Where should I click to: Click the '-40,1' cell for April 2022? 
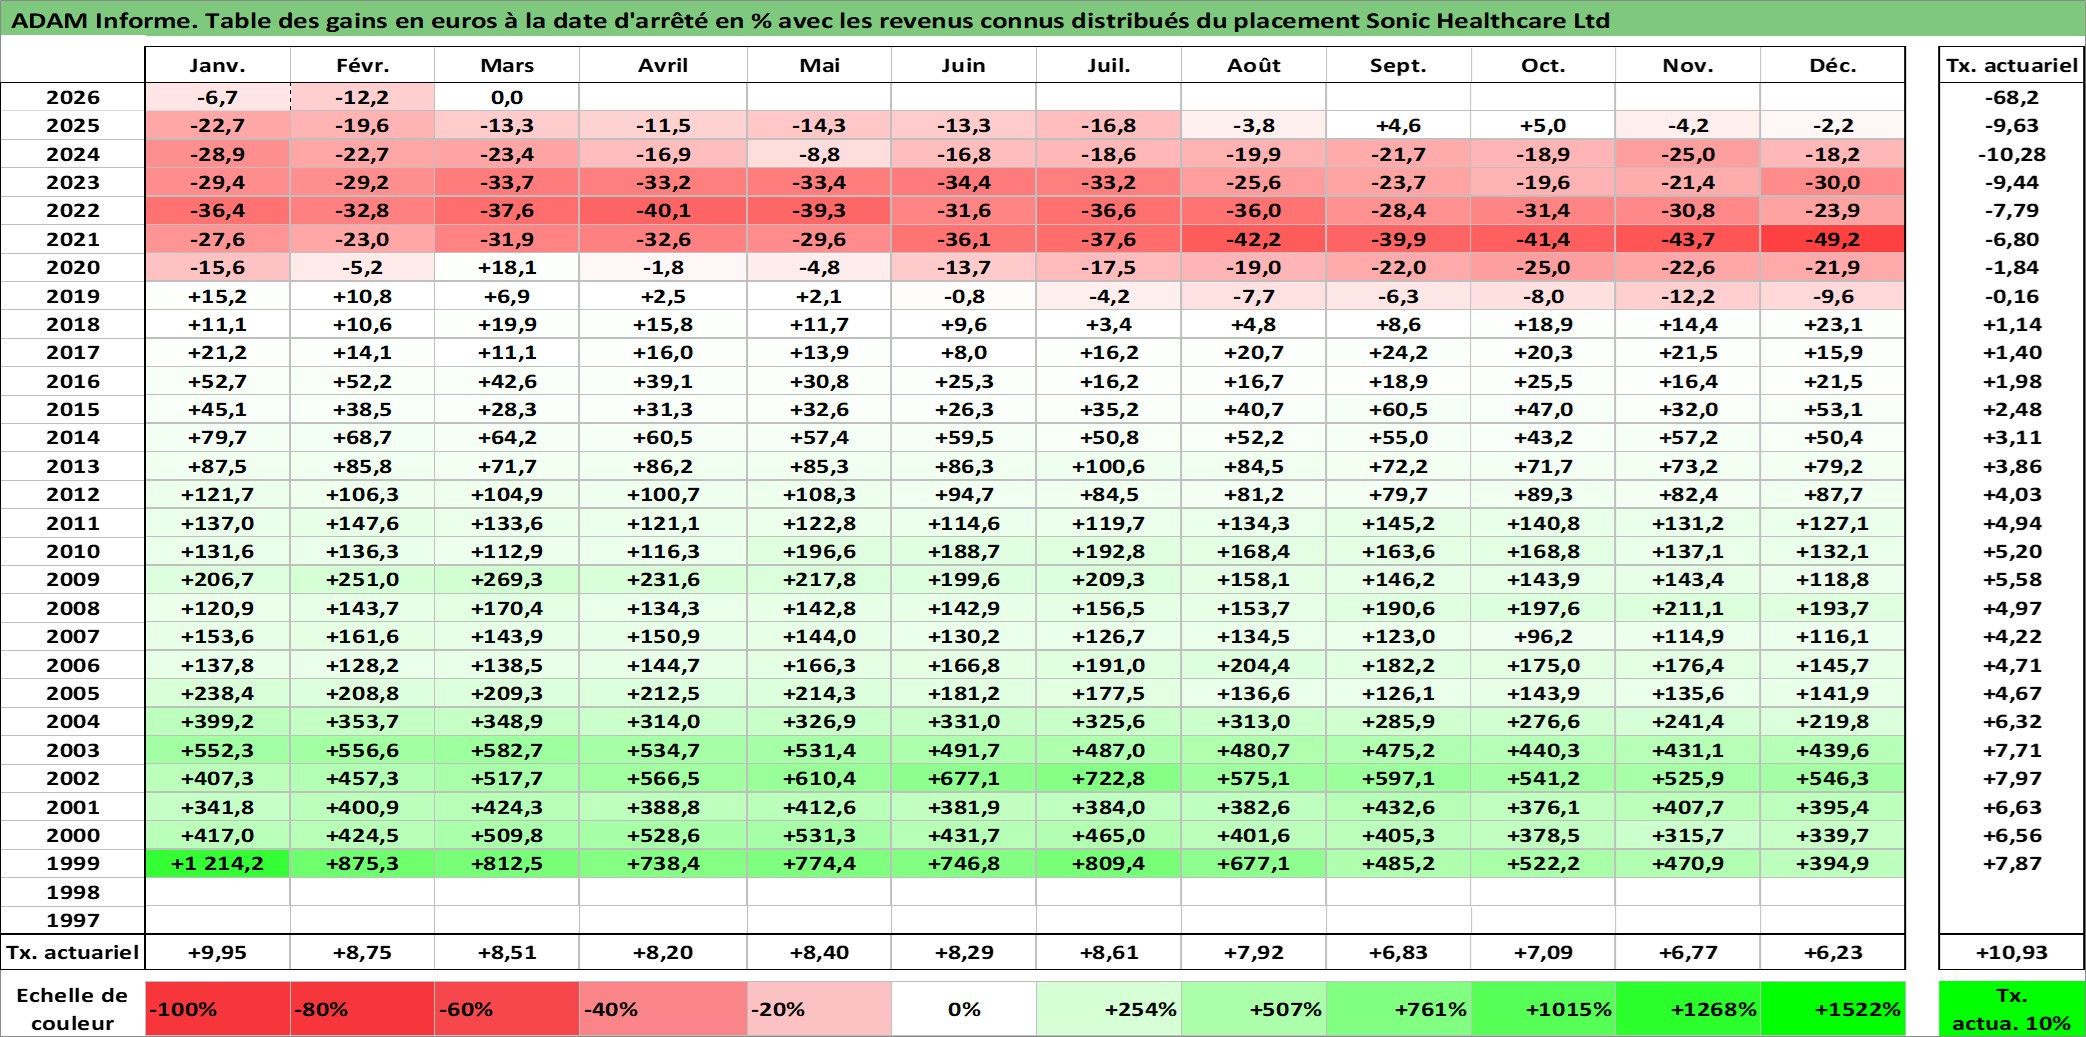coord(663,210)
